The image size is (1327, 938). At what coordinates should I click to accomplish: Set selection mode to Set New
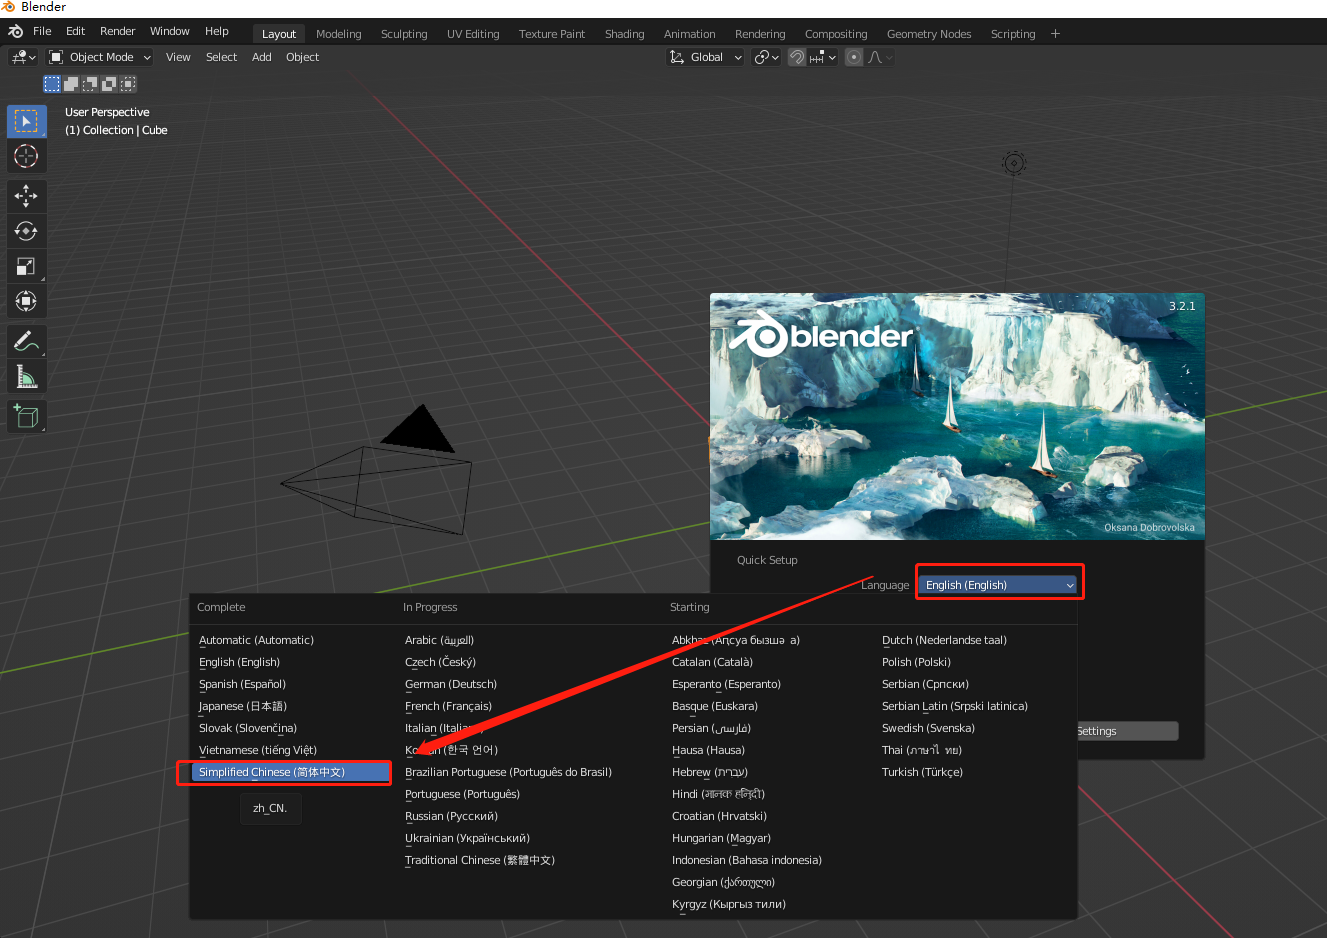(52, 84)
